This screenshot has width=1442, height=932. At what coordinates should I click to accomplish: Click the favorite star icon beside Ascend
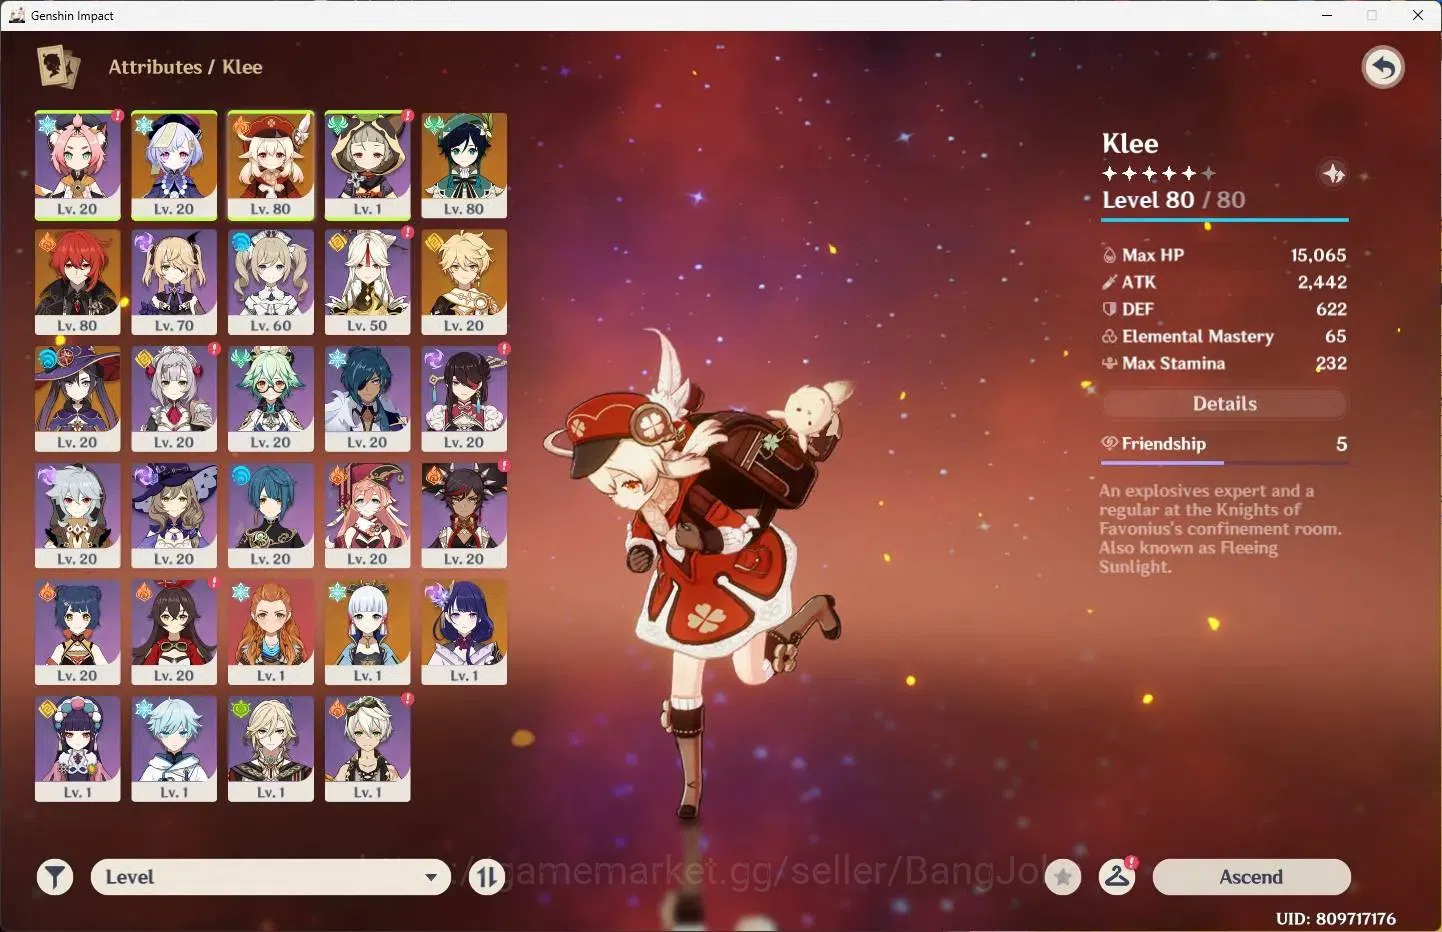click(x=1063, y=877)
